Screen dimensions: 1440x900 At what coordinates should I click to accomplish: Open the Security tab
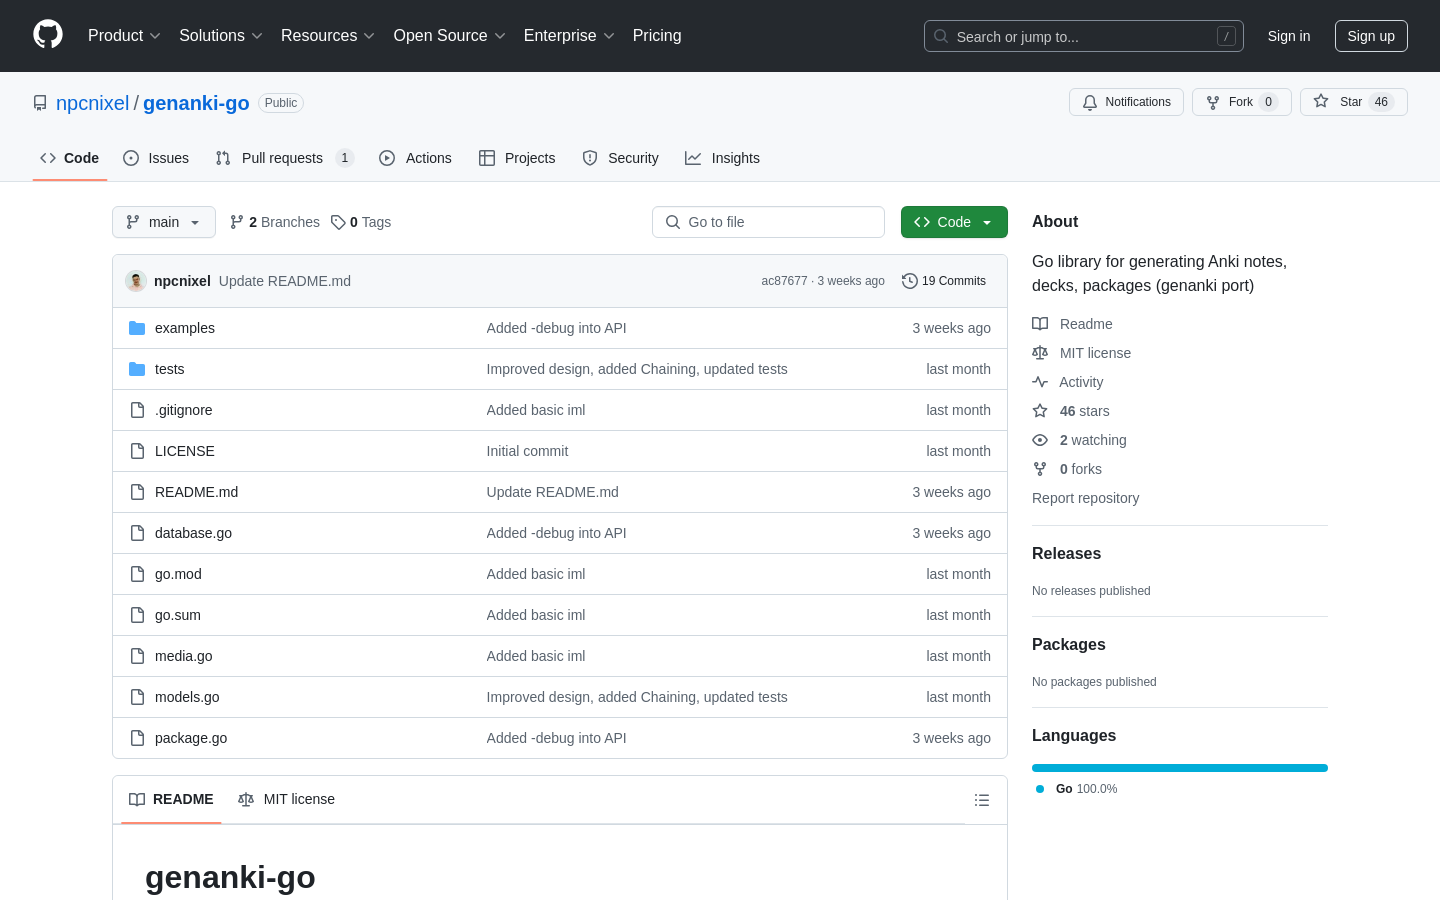(x=620, y=158)
